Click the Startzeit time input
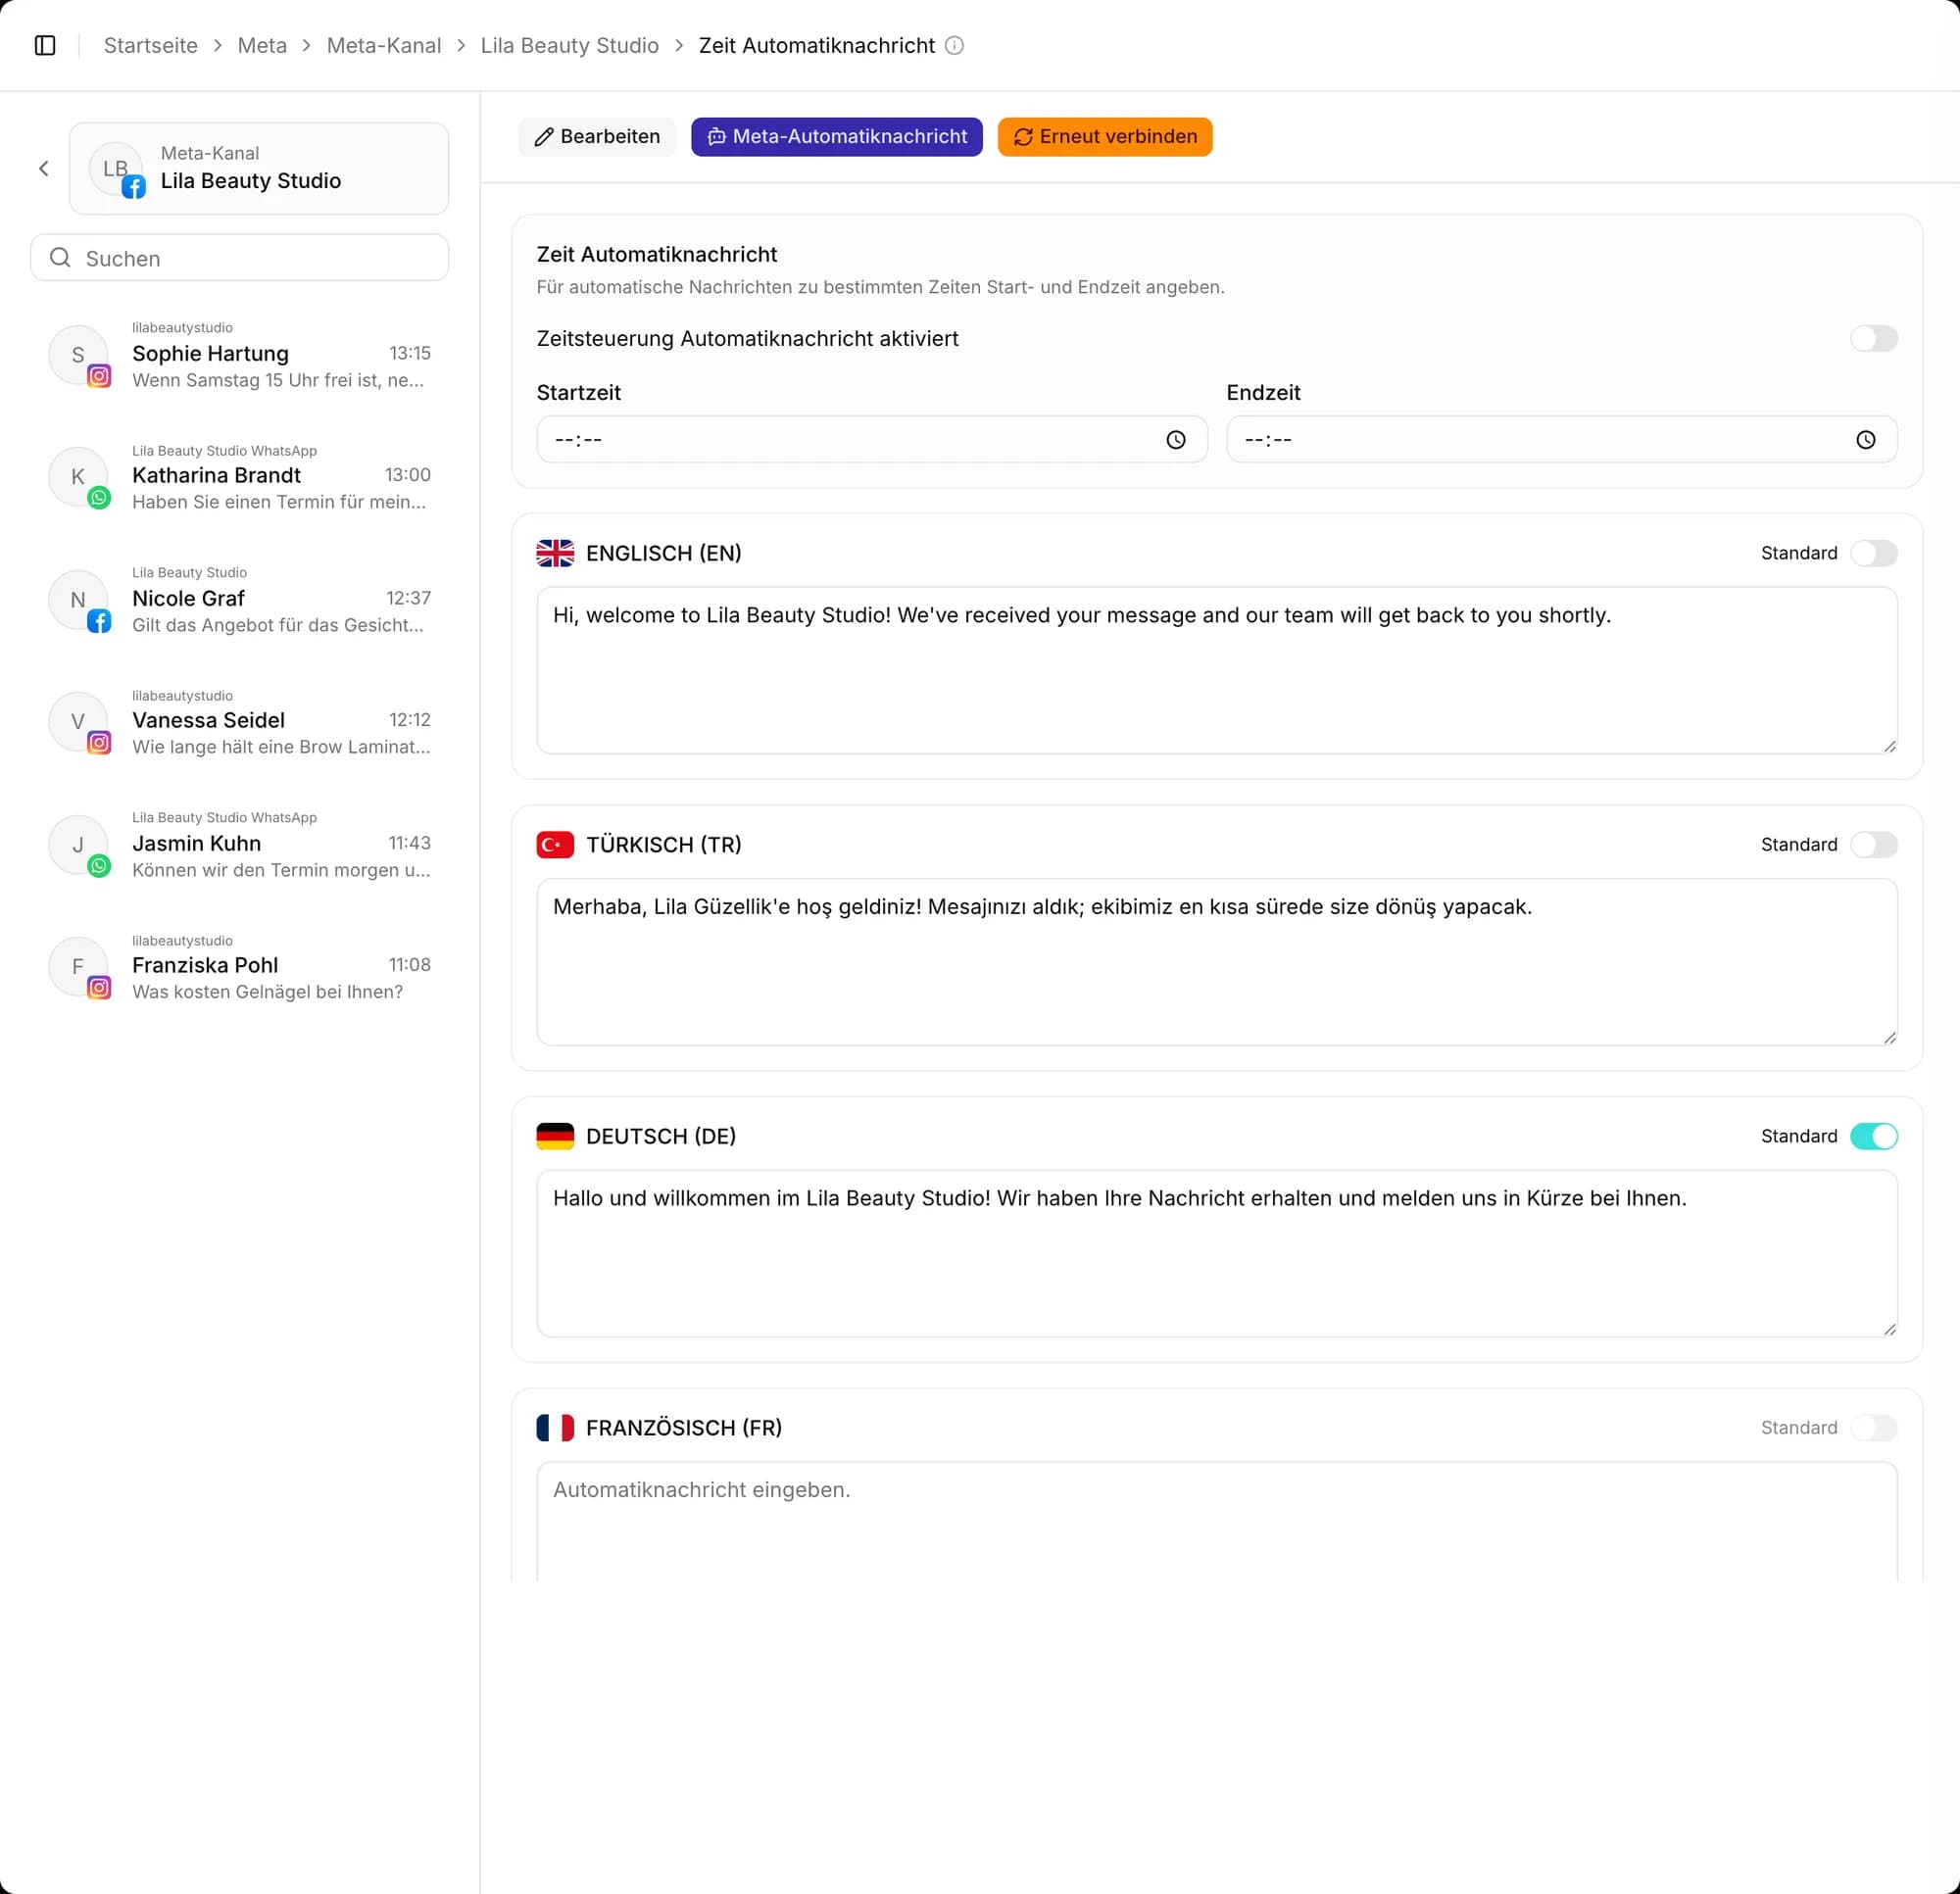 pyautogui.click(x=872, y=440)
